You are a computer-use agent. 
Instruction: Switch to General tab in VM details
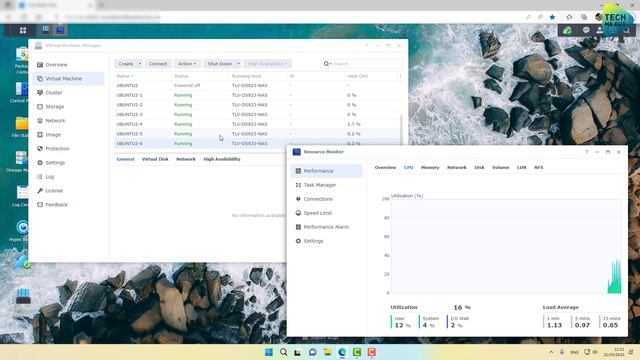125,159
